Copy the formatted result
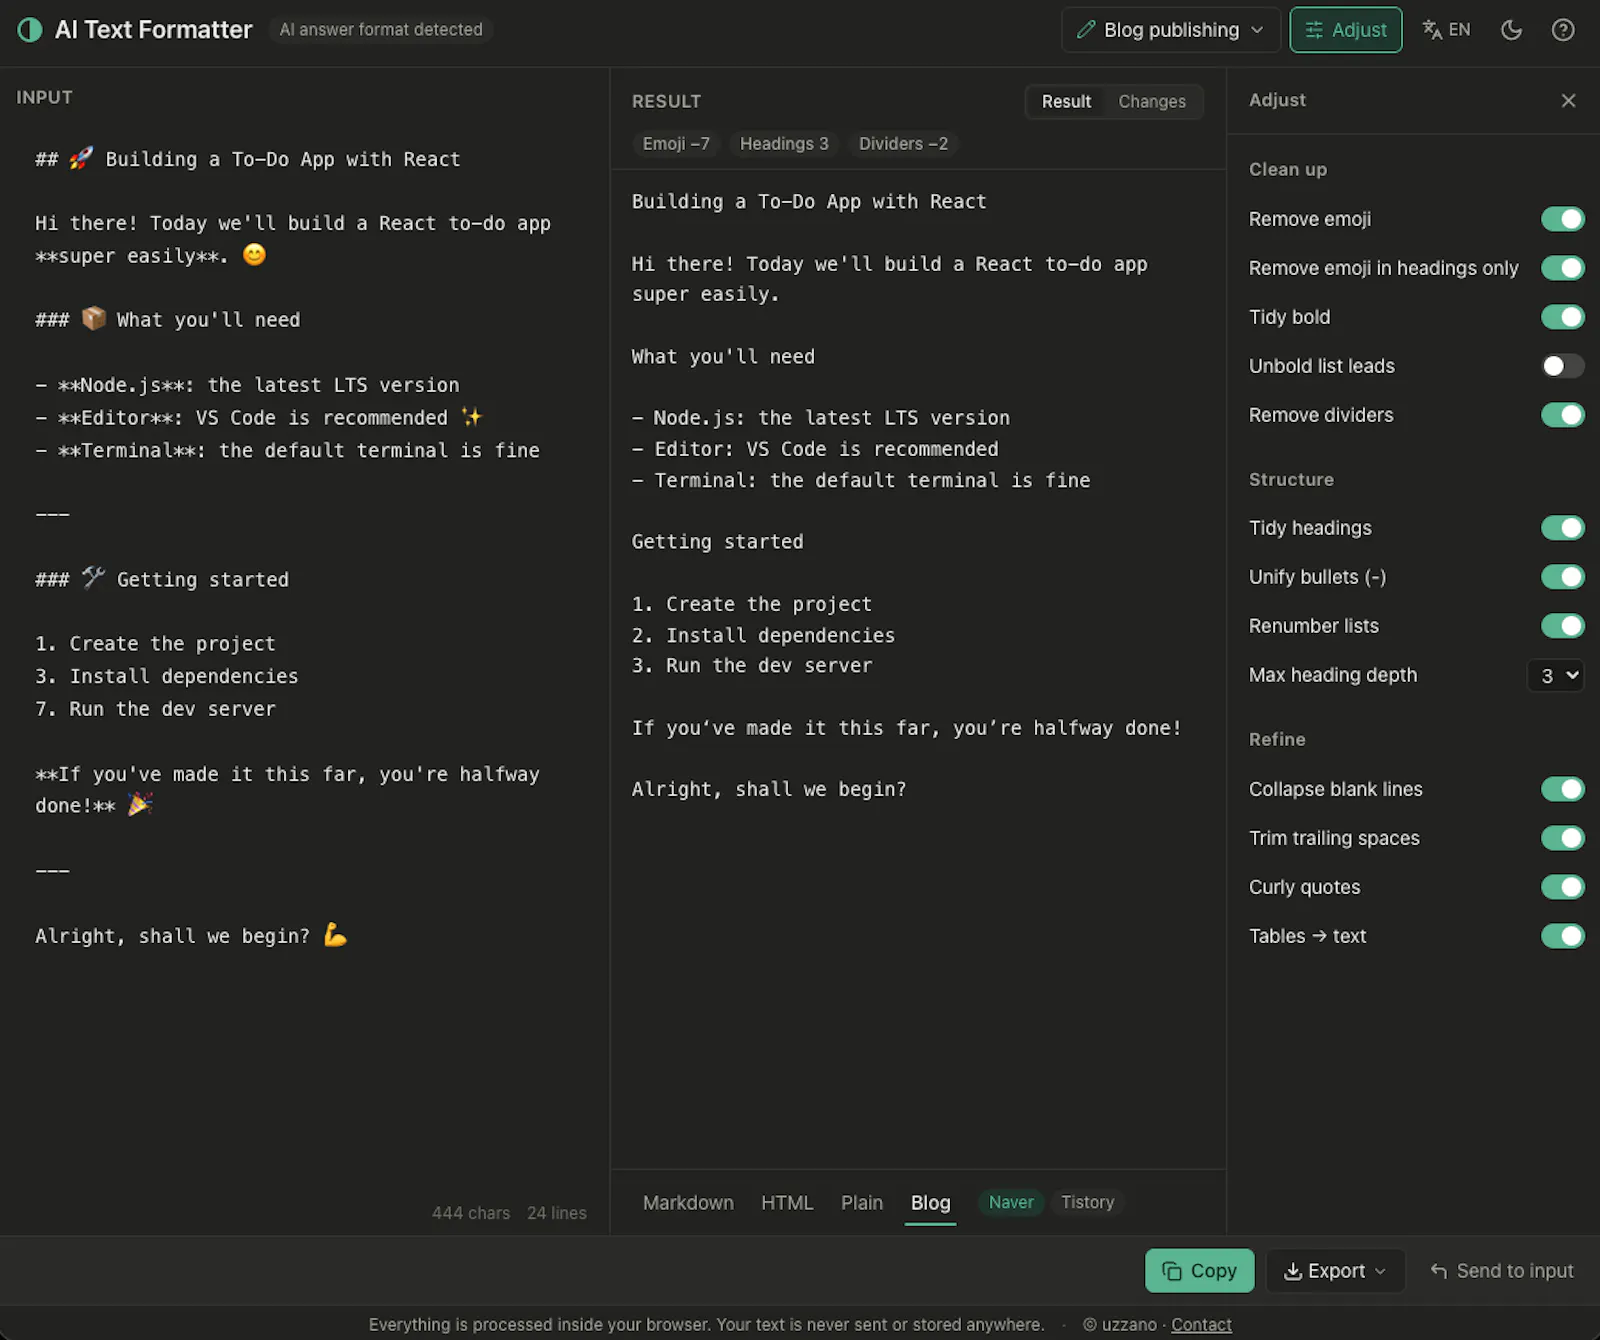This screenshot has height=1340, width=1600. click(1199, 1271)
